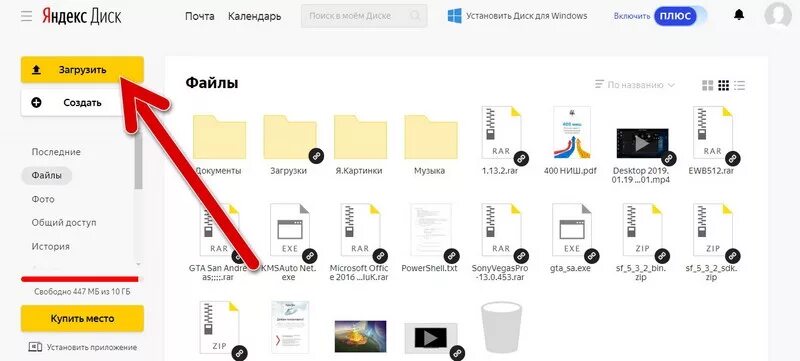
Task: Click the yellow Загрузить button
Action: (82, 70)
